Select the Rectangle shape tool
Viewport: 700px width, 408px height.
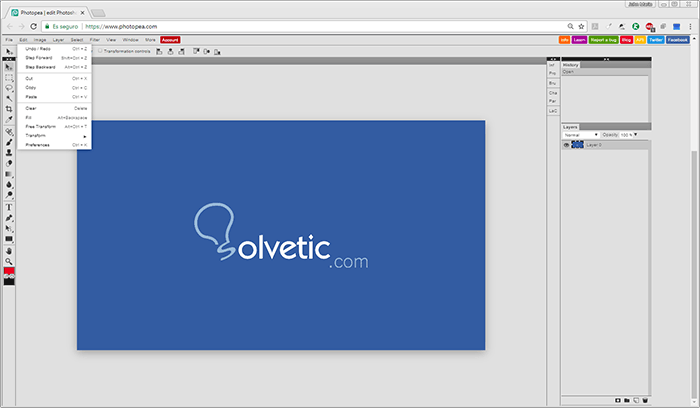[x=9, y=239]
